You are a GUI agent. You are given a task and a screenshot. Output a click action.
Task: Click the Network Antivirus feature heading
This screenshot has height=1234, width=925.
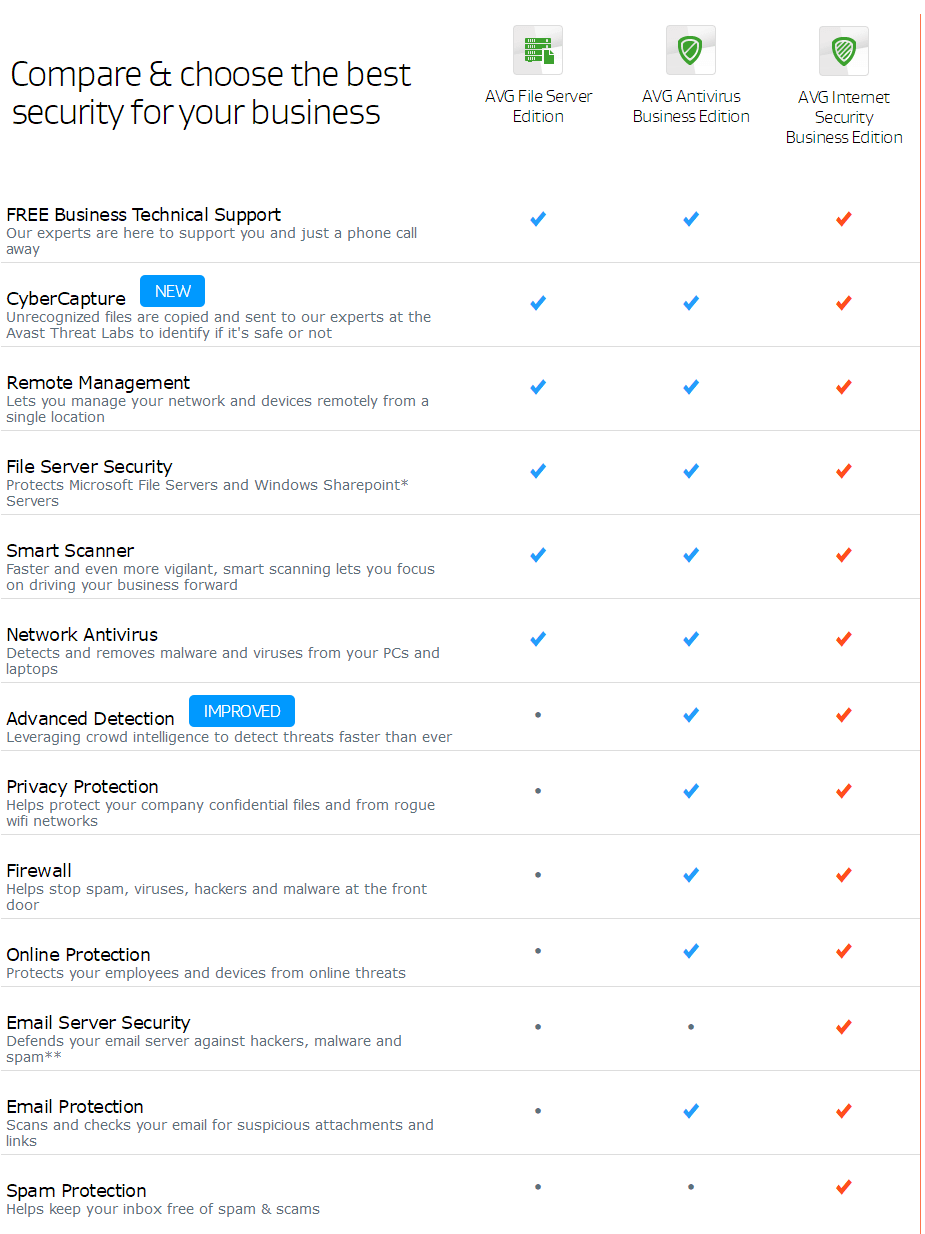point(82,634)
